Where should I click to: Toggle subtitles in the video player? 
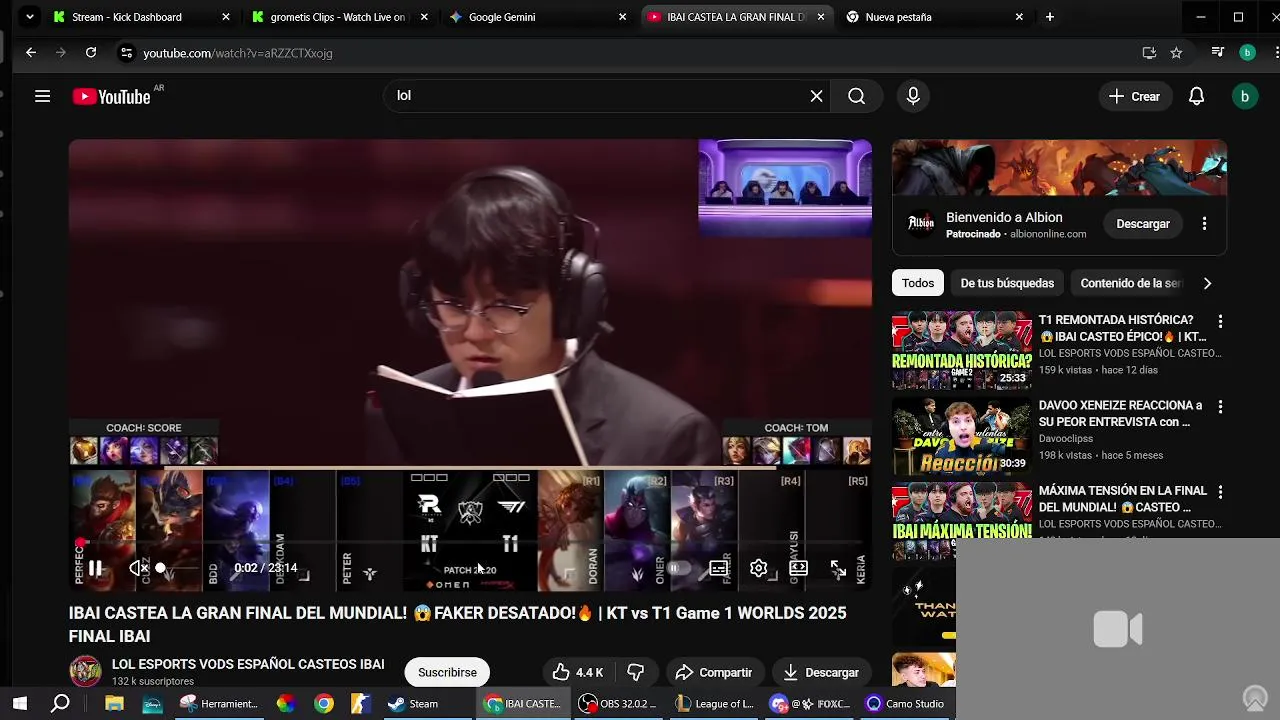click(x=718, y=568)
